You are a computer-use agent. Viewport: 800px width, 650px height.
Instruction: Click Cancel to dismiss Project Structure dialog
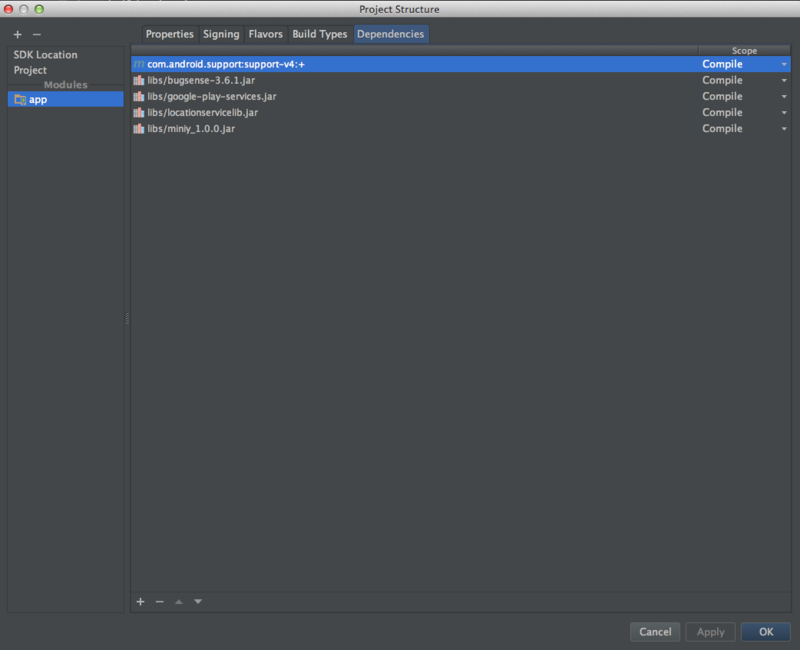tap(655, 632)
